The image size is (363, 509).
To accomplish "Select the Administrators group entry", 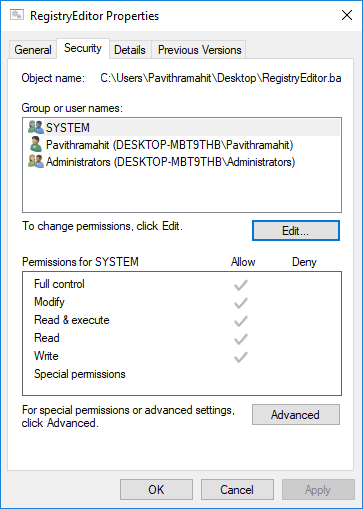I will pyautogui.click(x=182, y=162).
